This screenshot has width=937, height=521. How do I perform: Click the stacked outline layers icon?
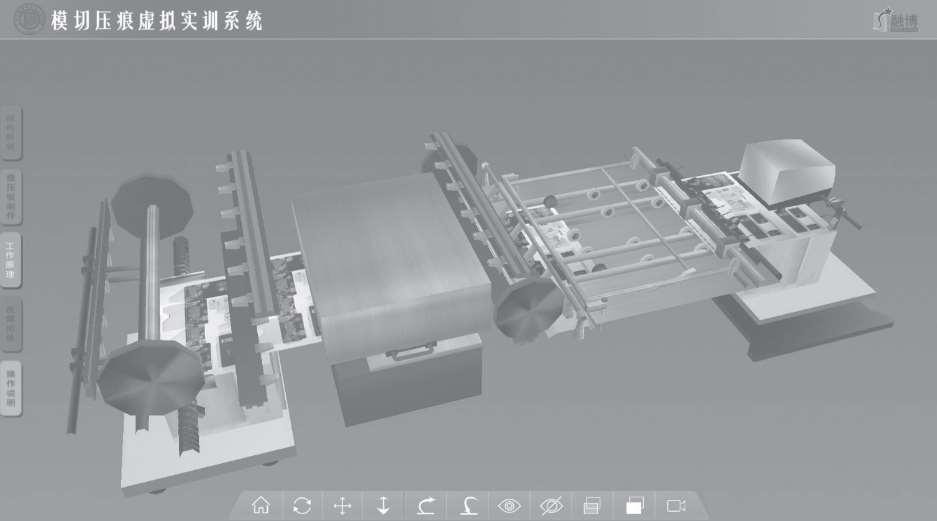coord(592,506)
